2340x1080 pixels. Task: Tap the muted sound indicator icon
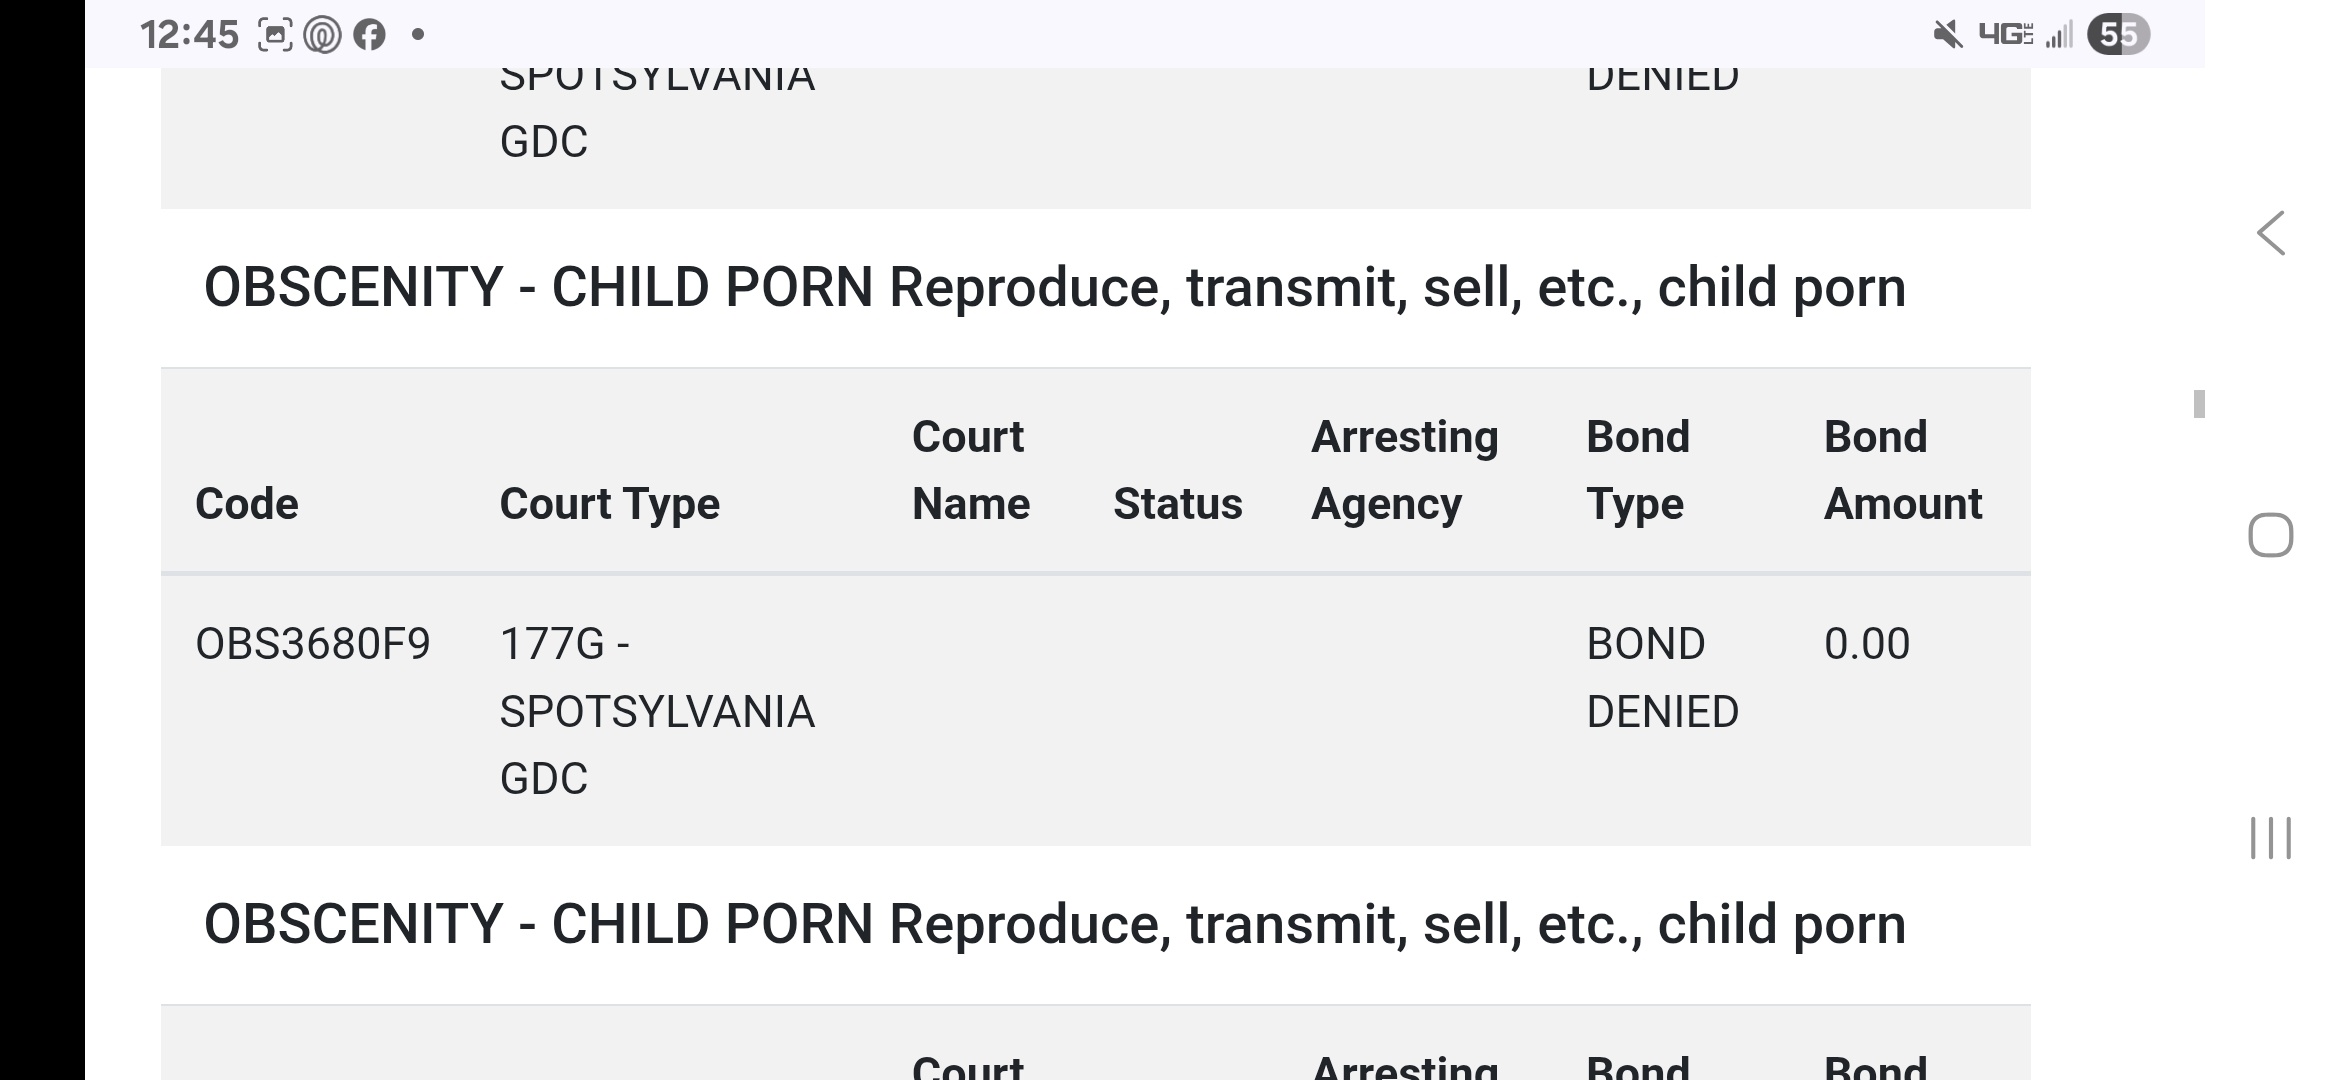tap(1946, 35)
